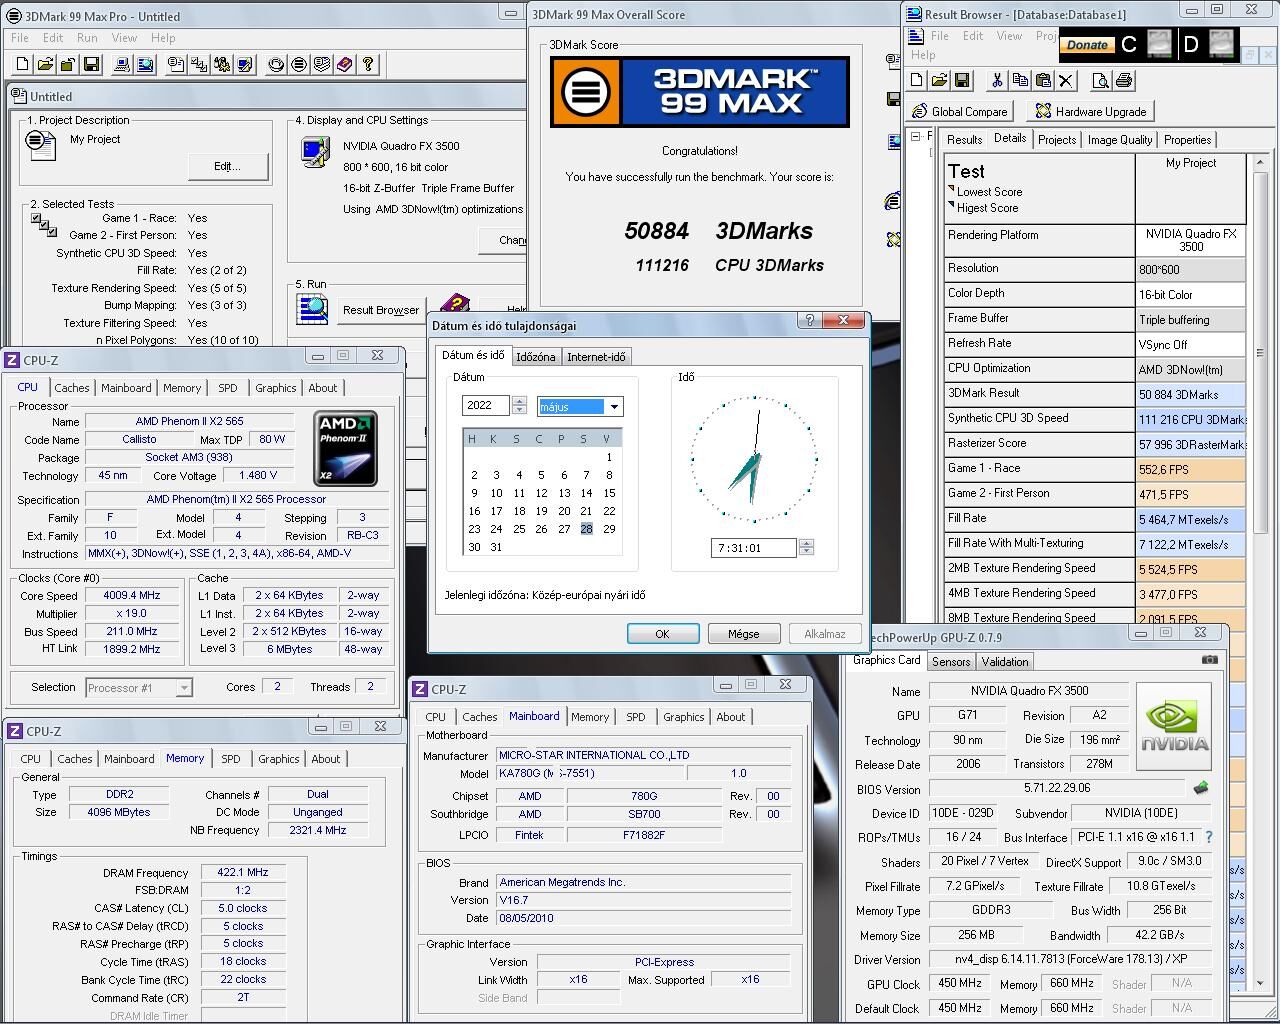Click the Open project folder icon in 3DMark toolbar

click(45, 65)
